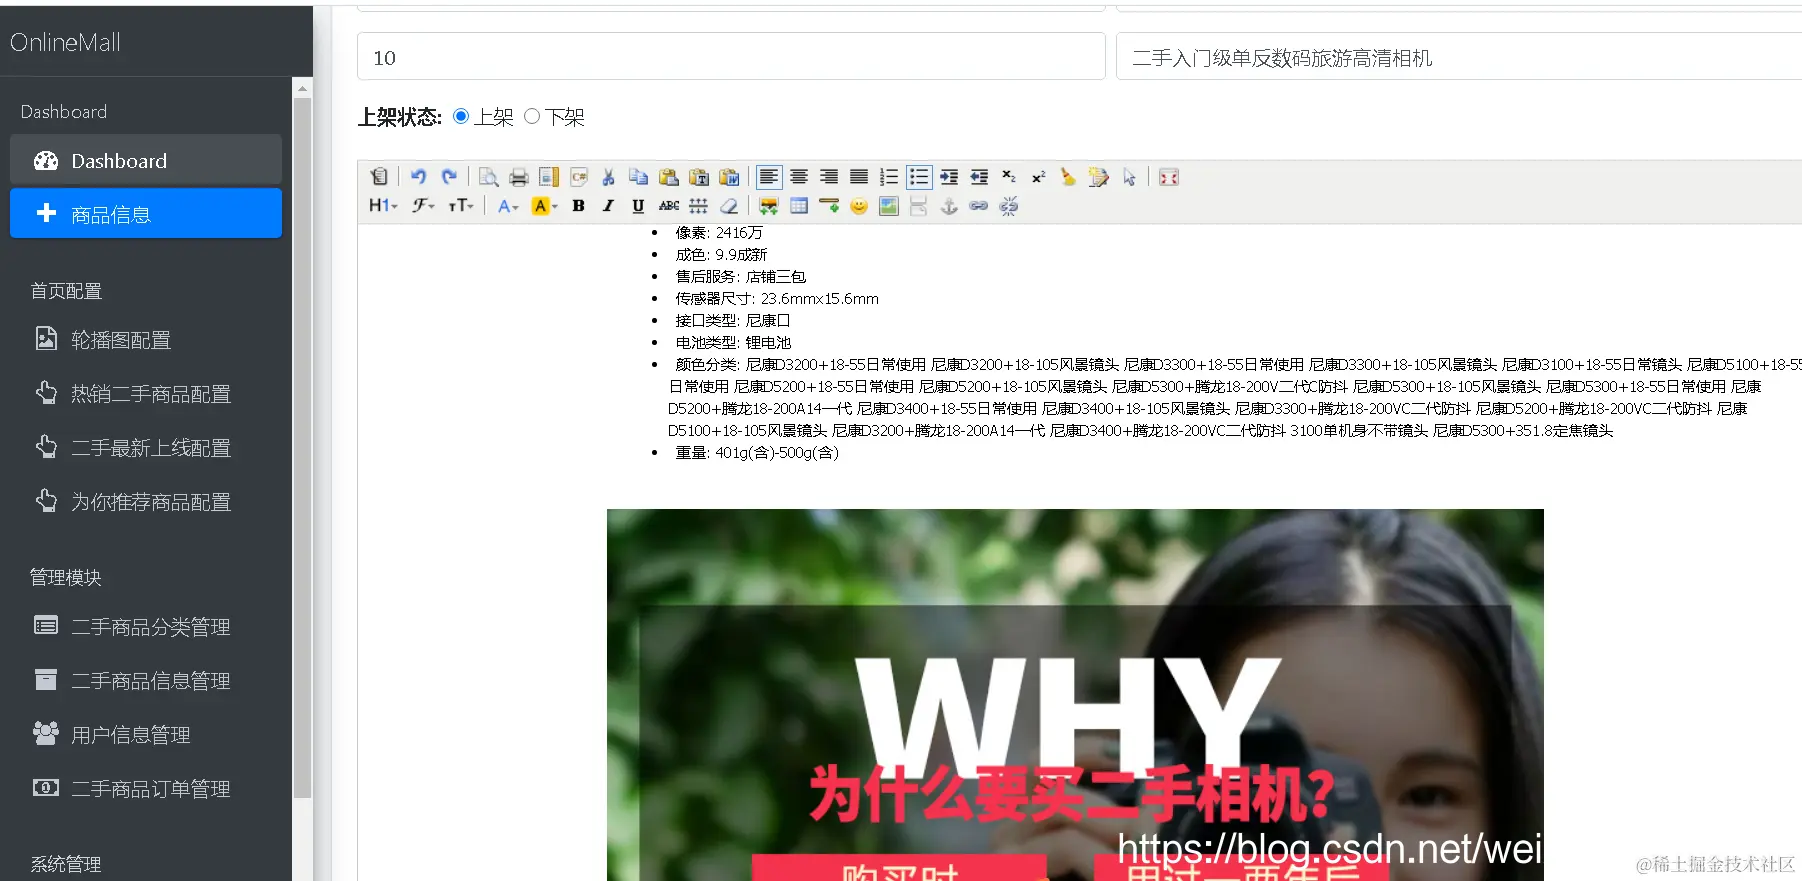Underline the selected text
Image resolution: width=1802 pixels, height=881 pixels.
click(638, 206)
